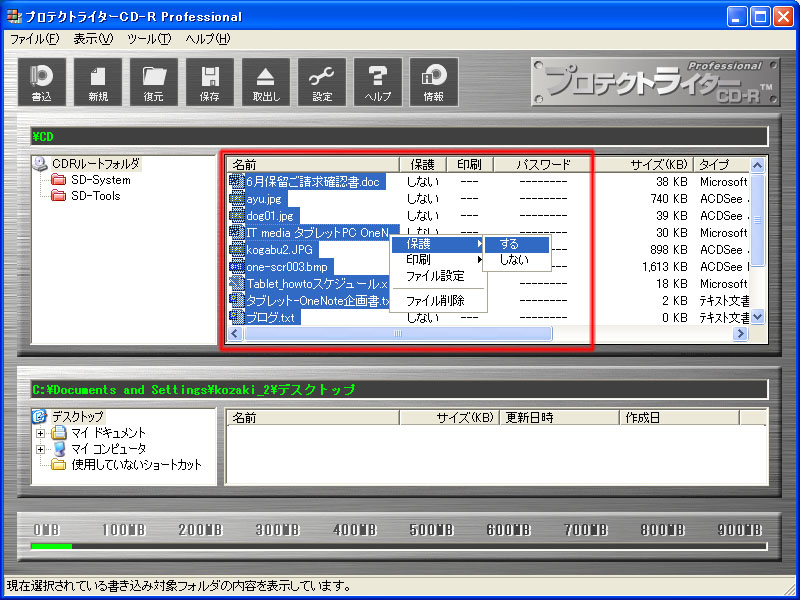Click the icon of one-scr003.bmp
Viewport: 800px width, 600px height.
pyautogui.click(x=236, y=267)
